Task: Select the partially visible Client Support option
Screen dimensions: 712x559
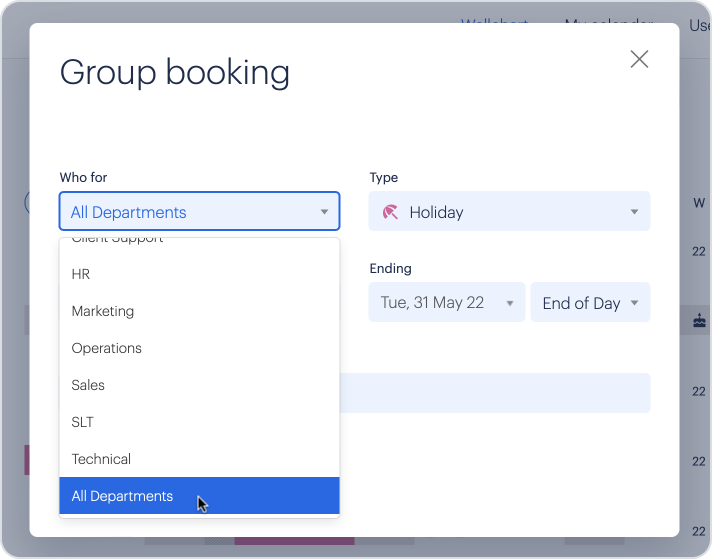Action: pyautogui.click(x=117, y=242)
